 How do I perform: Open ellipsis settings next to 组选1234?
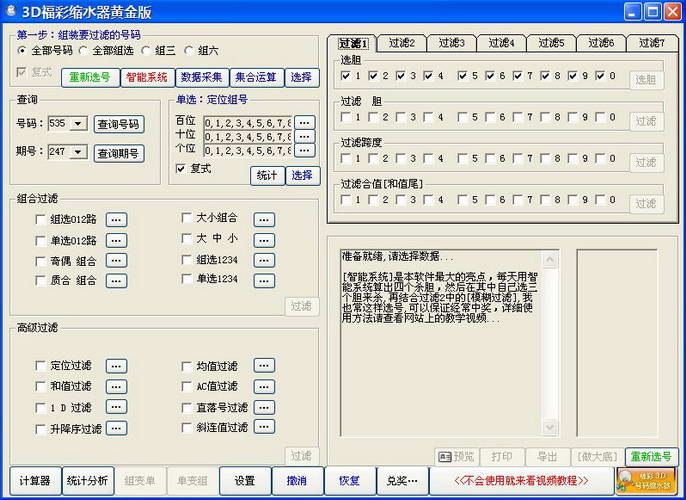(264, 261)
